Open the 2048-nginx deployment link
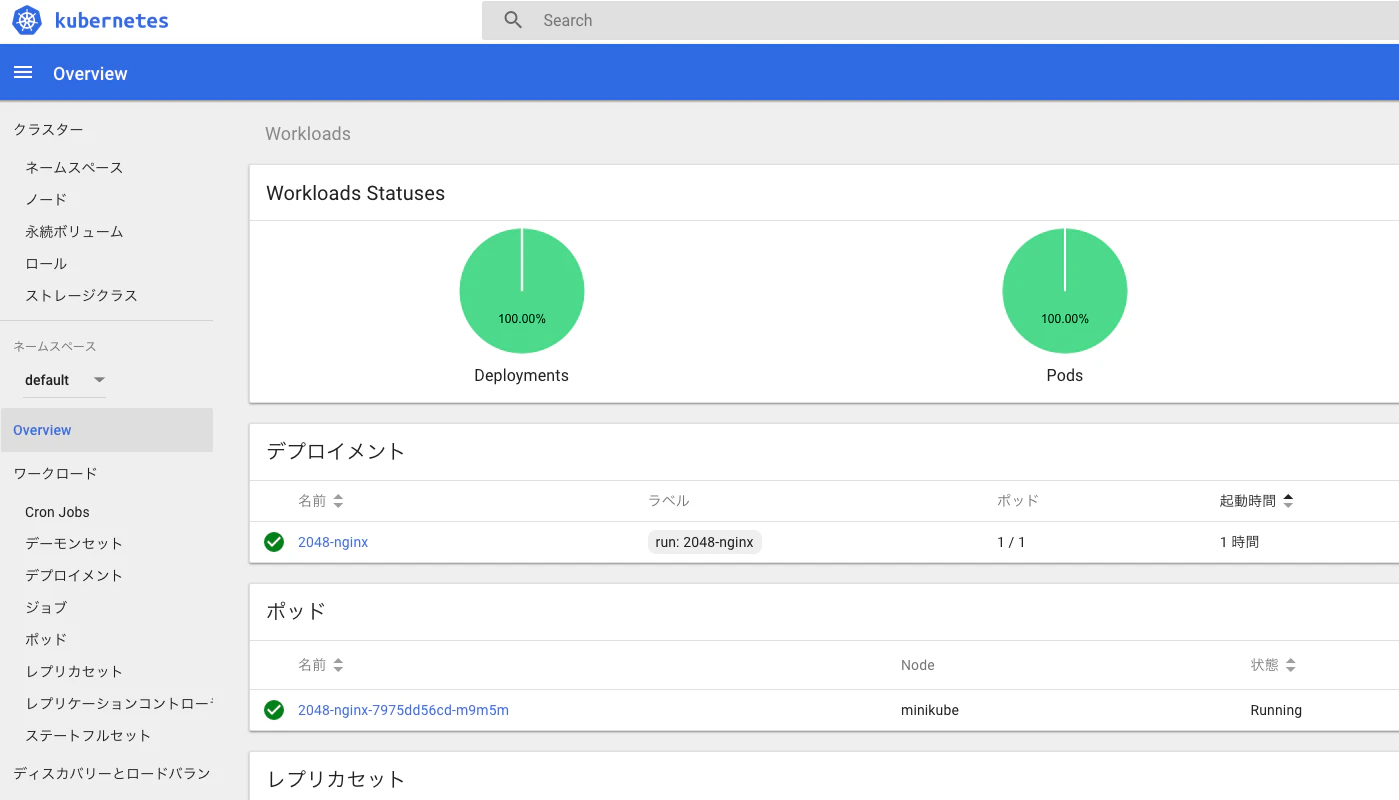The height and width of the screenshot is (800, 1399). point(333,542)
